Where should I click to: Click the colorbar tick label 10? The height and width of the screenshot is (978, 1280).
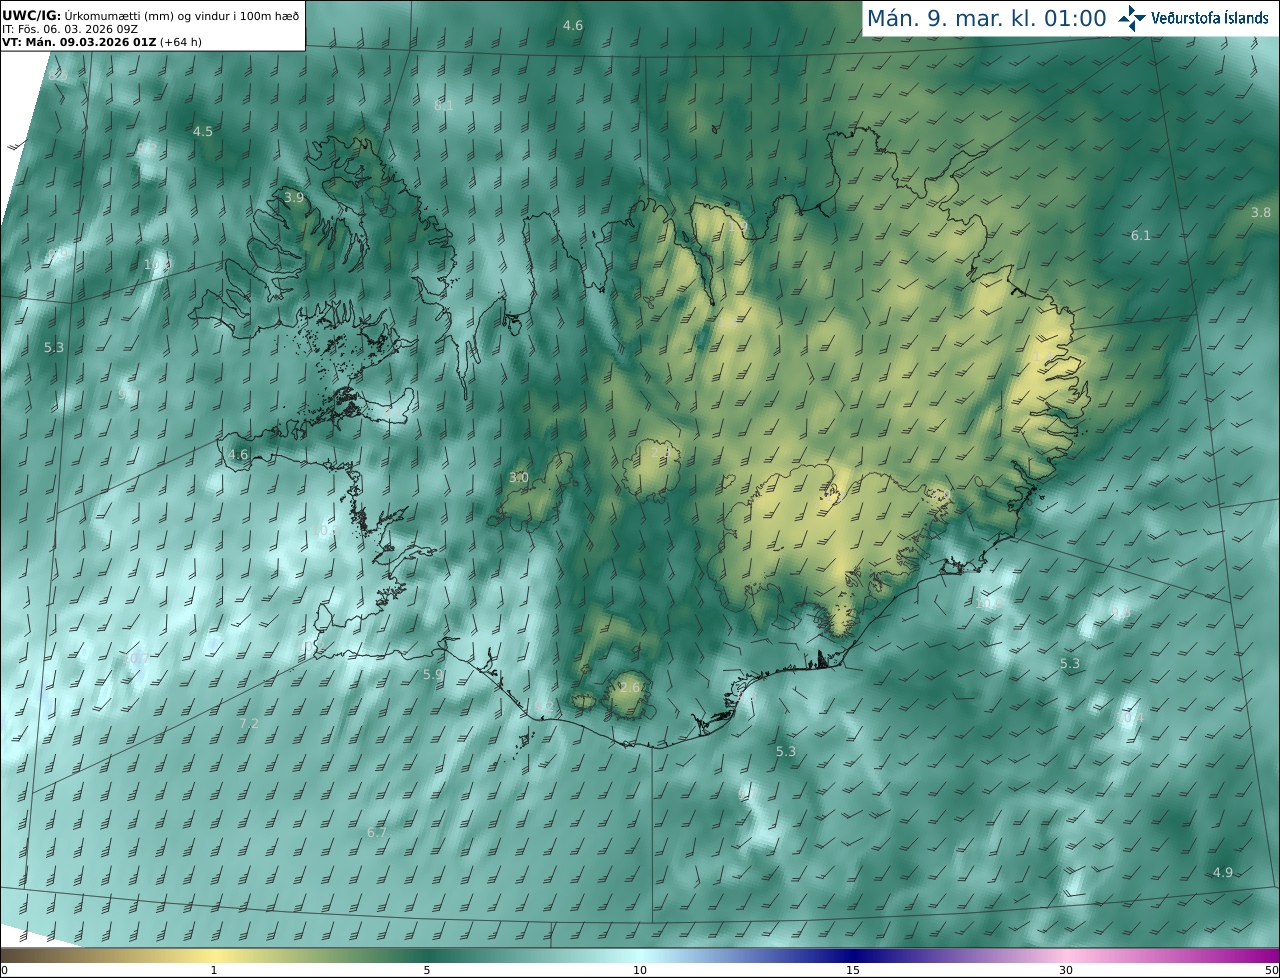point(640,970)
